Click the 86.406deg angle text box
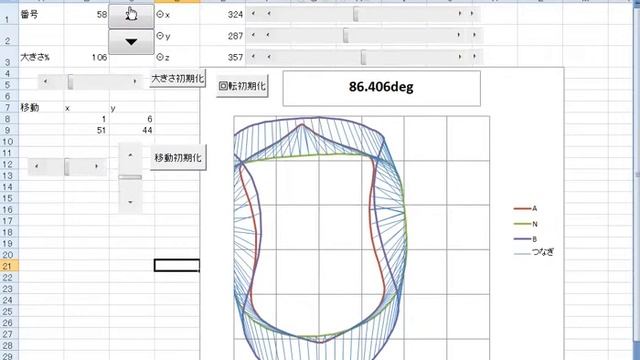The image size is (640, 360). click(x=381, y=88)
